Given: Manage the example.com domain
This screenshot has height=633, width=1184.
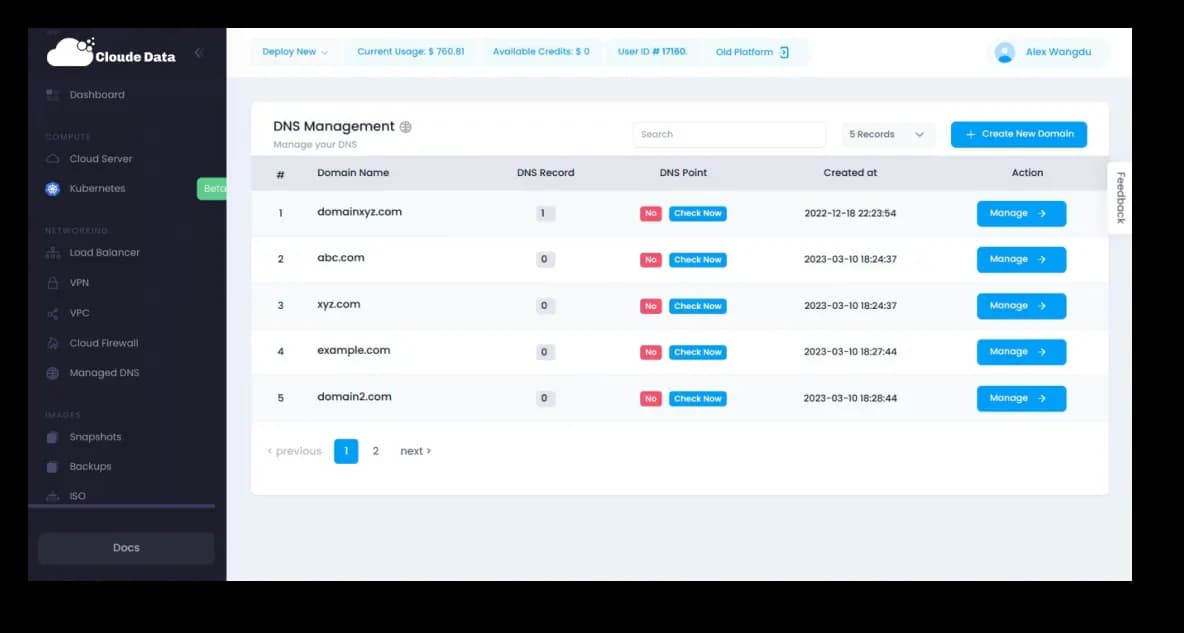Looking at the screenshot, I should 1021,352.
